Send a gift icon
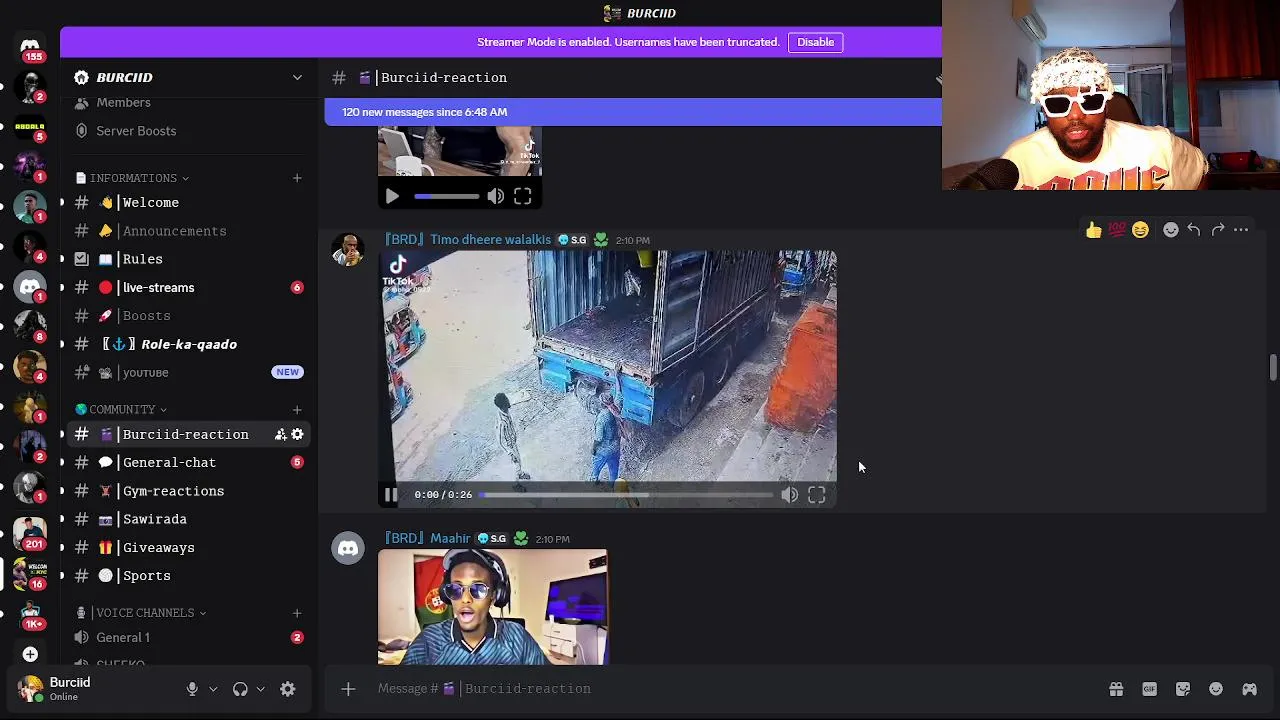 [x=1116, y=689]
